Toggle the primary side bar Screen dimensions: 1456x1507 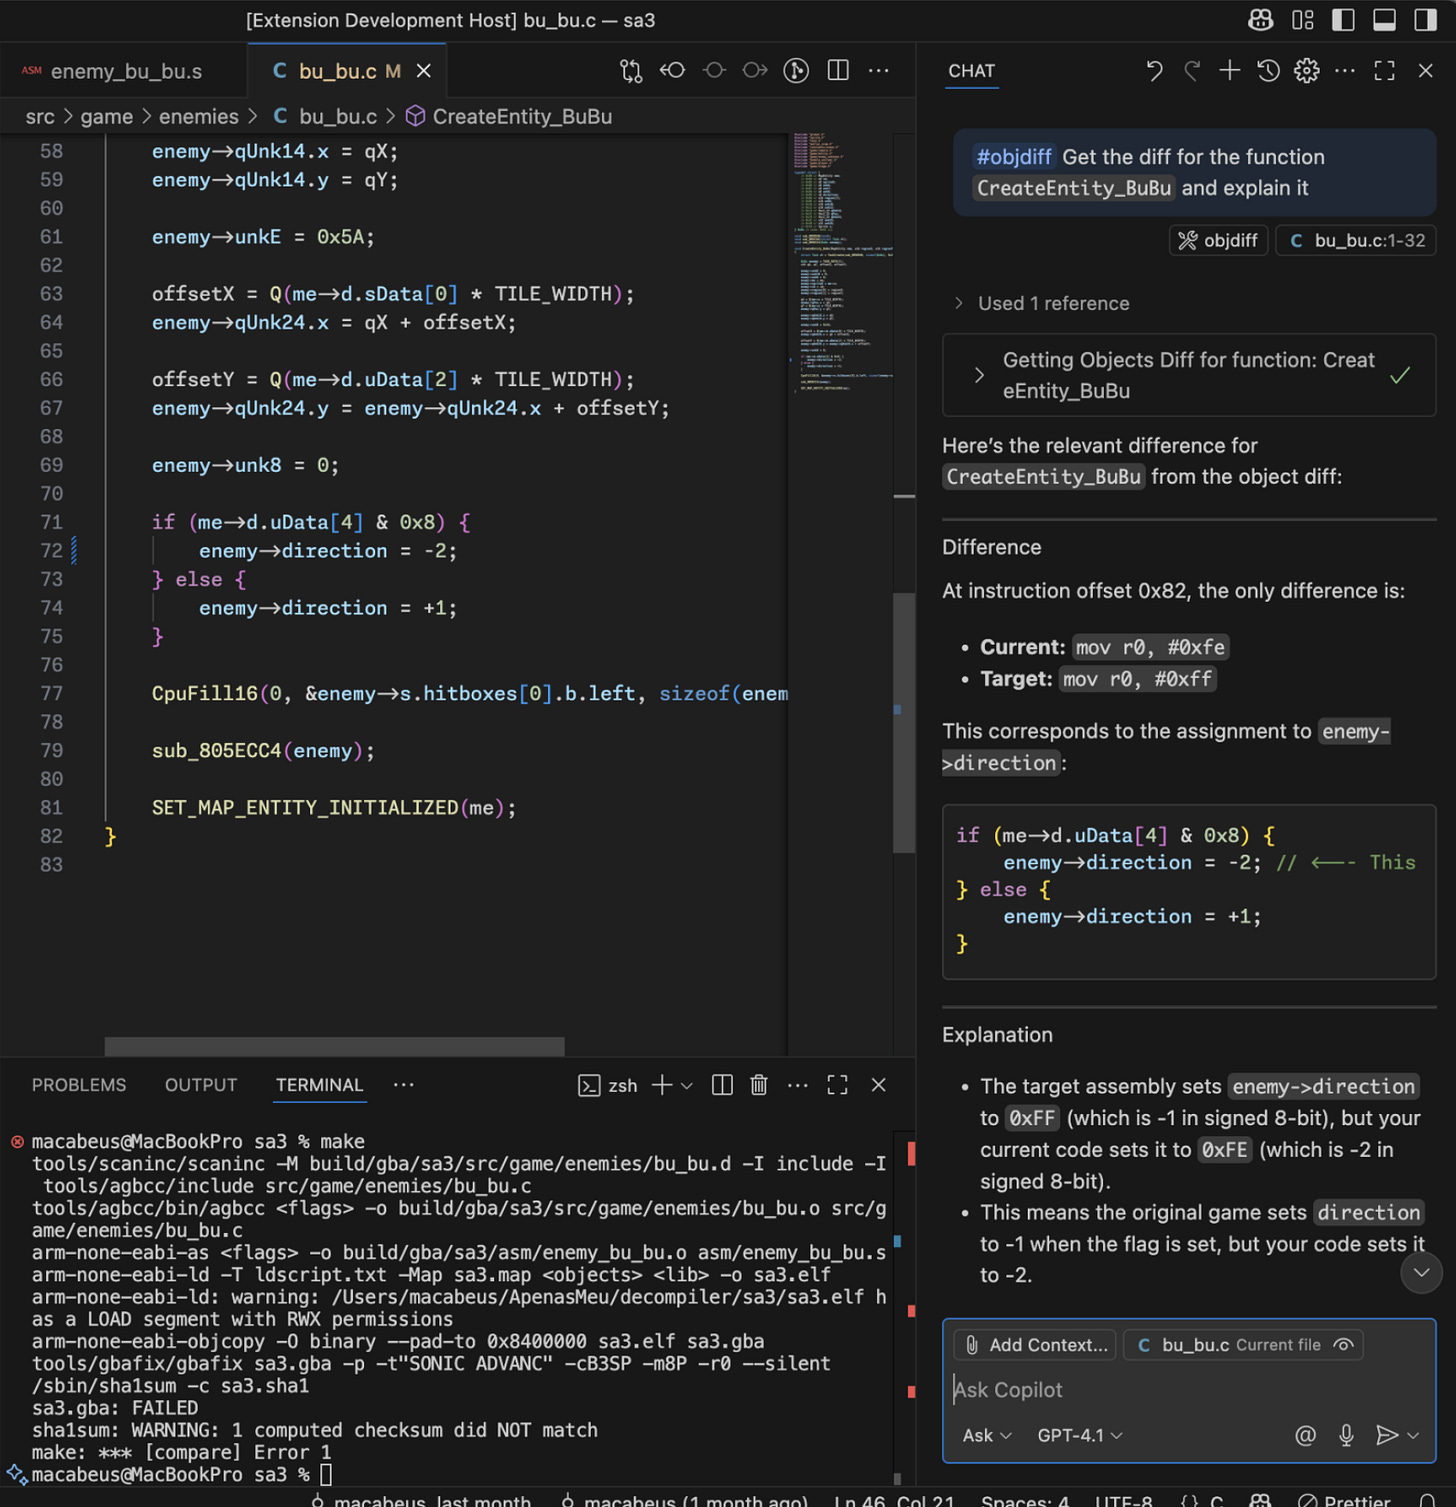pos(1343,20)
